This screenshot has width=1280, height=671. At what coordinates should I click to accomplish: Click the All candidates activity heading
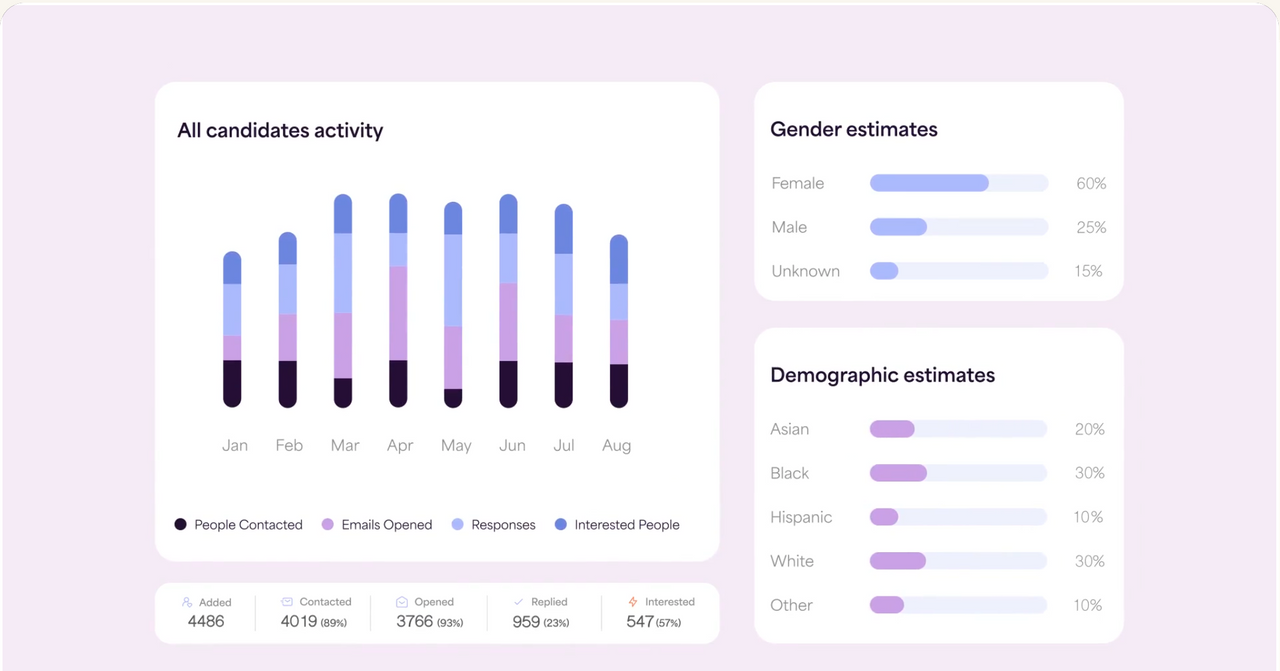point(280,130)
